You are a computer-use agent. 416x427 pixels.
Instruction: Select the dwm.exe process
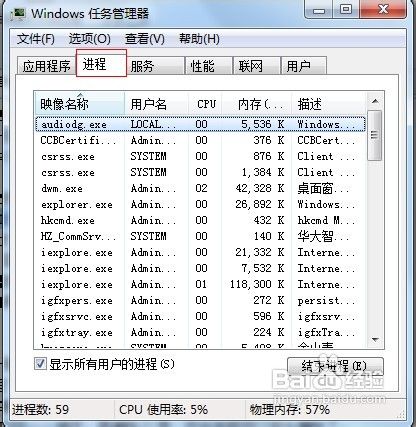[200, 188]
